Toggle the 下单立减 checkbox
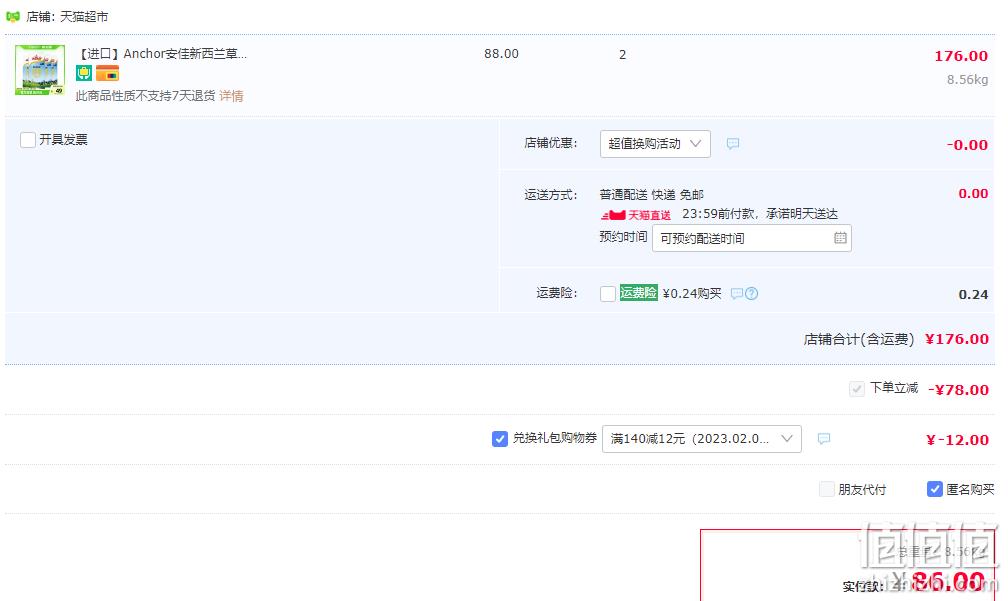The image size is (1008, 601). pyautogui.click(x=856, y=389)
